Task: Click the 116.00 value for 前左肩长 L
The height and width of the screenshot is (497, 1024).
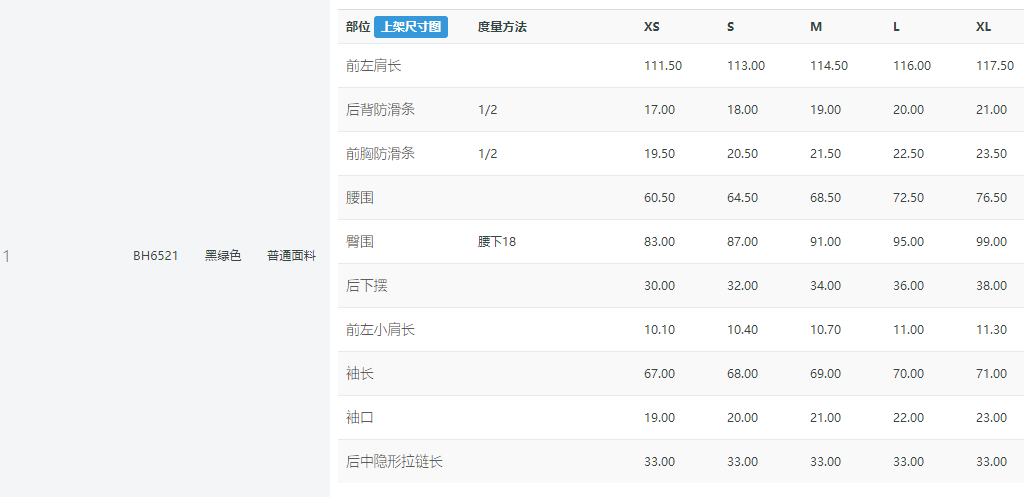Action: tap(912, 66)
